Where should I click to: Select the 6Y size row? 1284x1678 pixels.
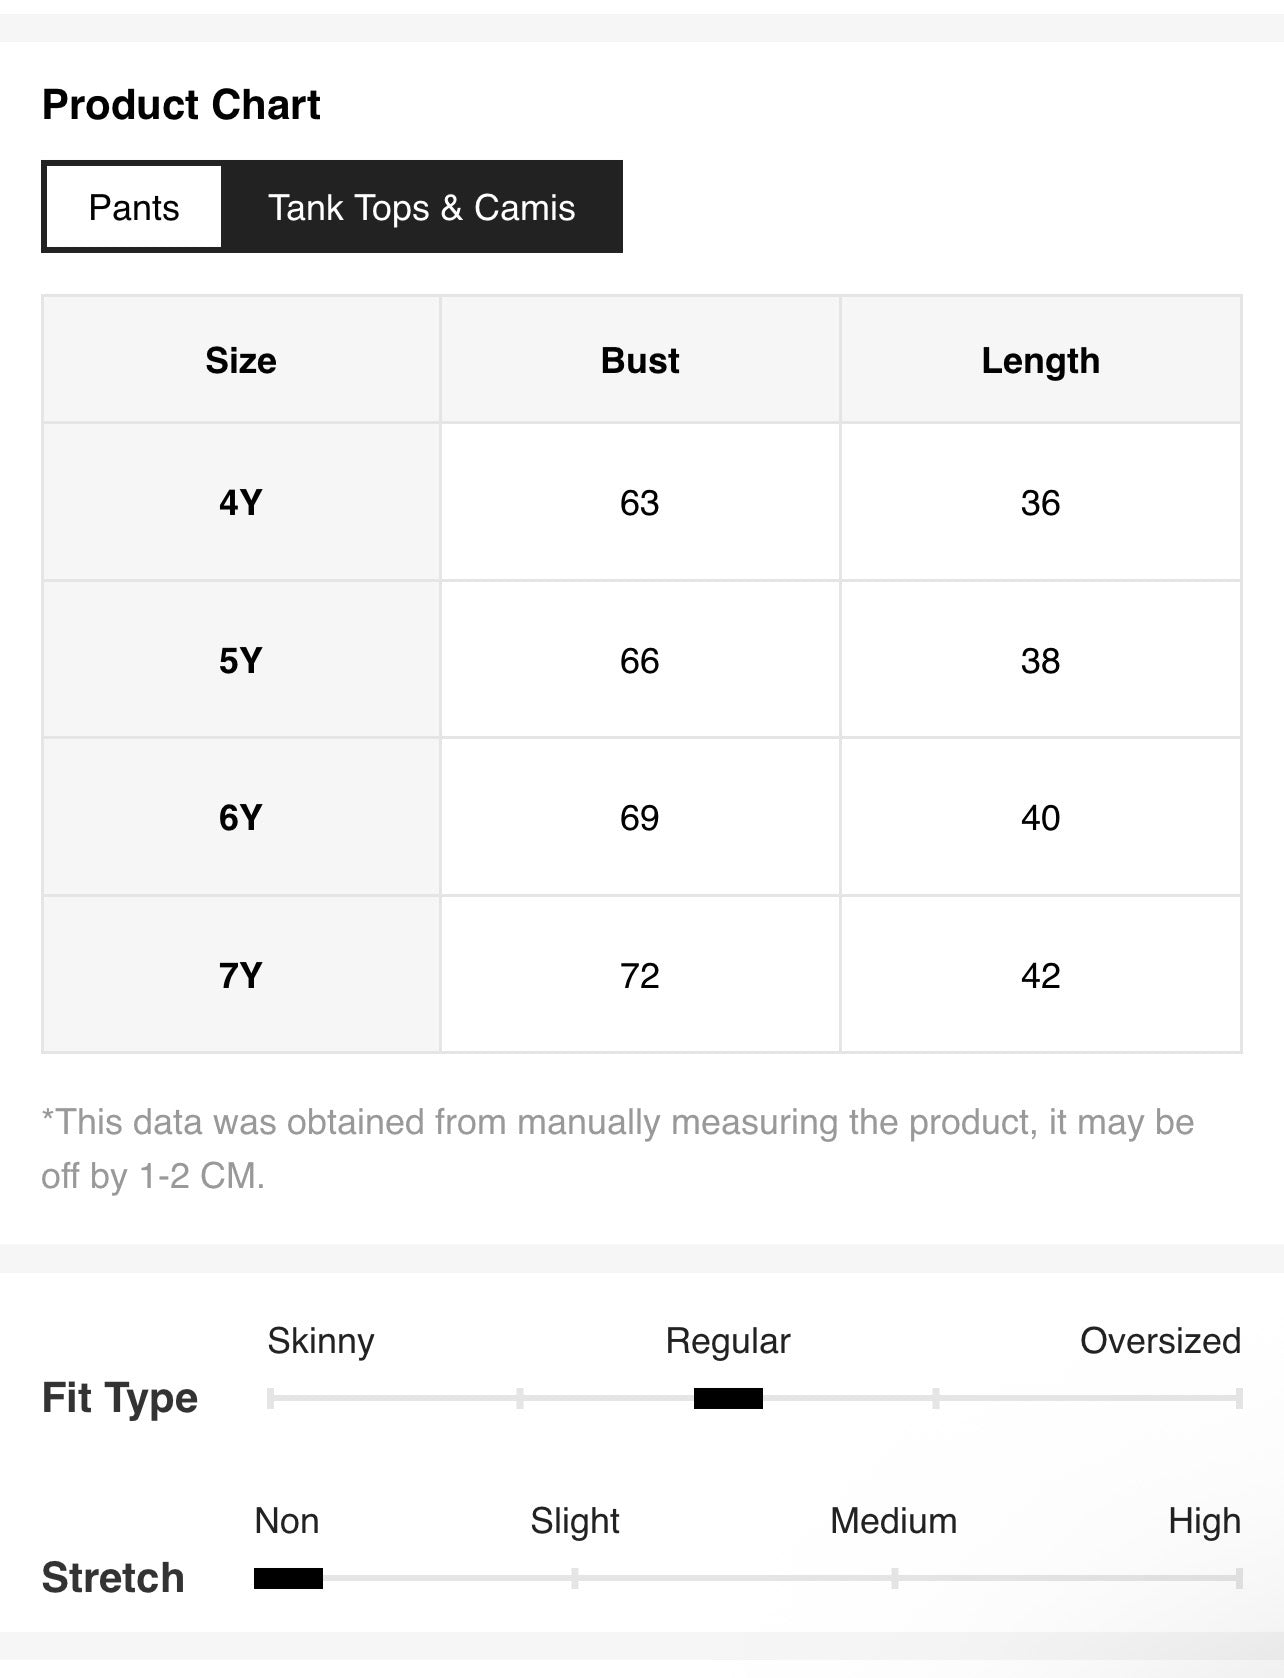(641, 817)
